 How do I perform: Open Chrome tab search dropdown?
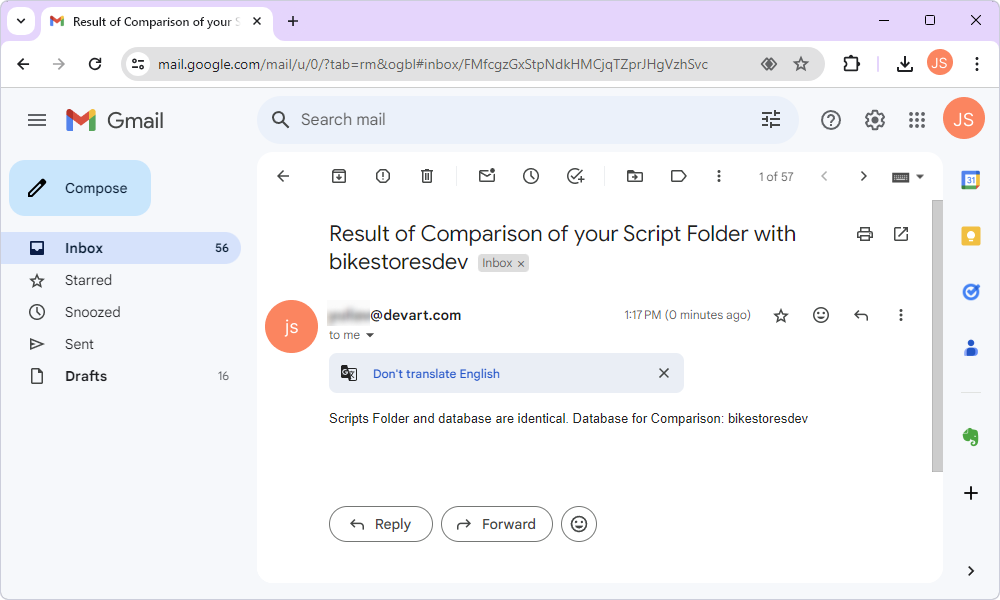[x=21, y=21]
